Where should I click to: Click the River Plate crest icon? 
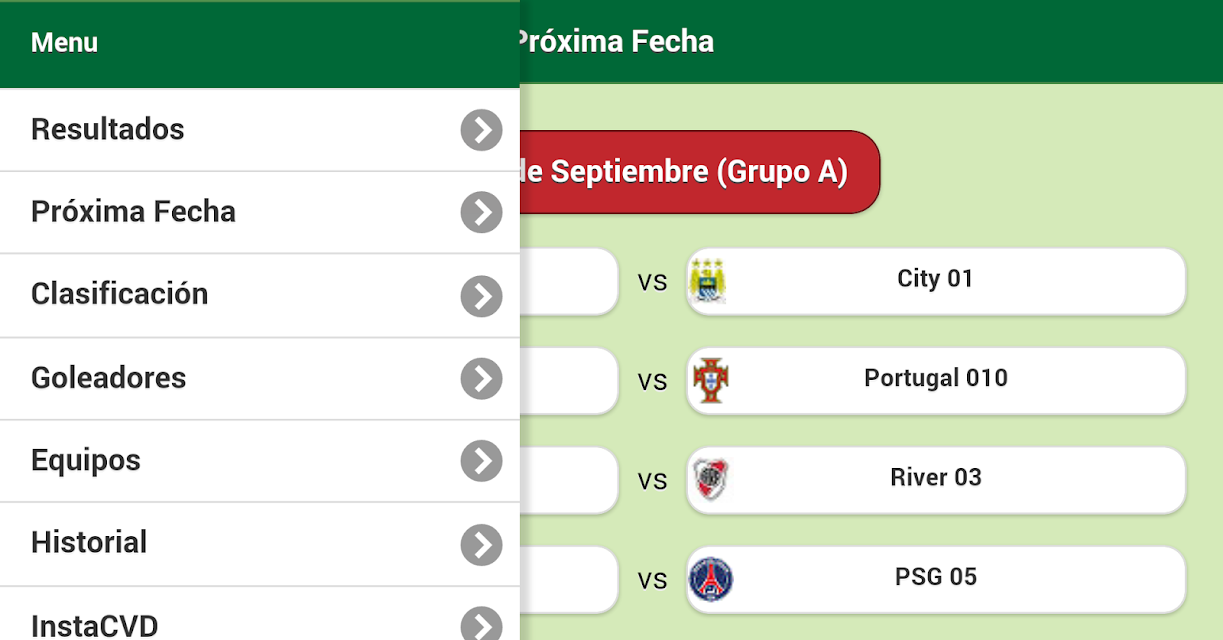coord(711,480)
